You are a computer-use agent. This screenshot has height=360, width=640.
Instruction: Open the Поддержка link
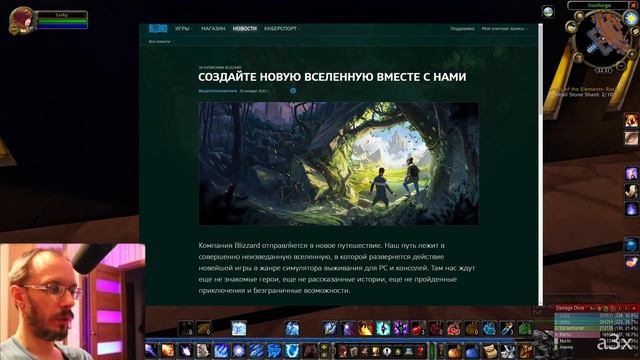coord(462,29)
